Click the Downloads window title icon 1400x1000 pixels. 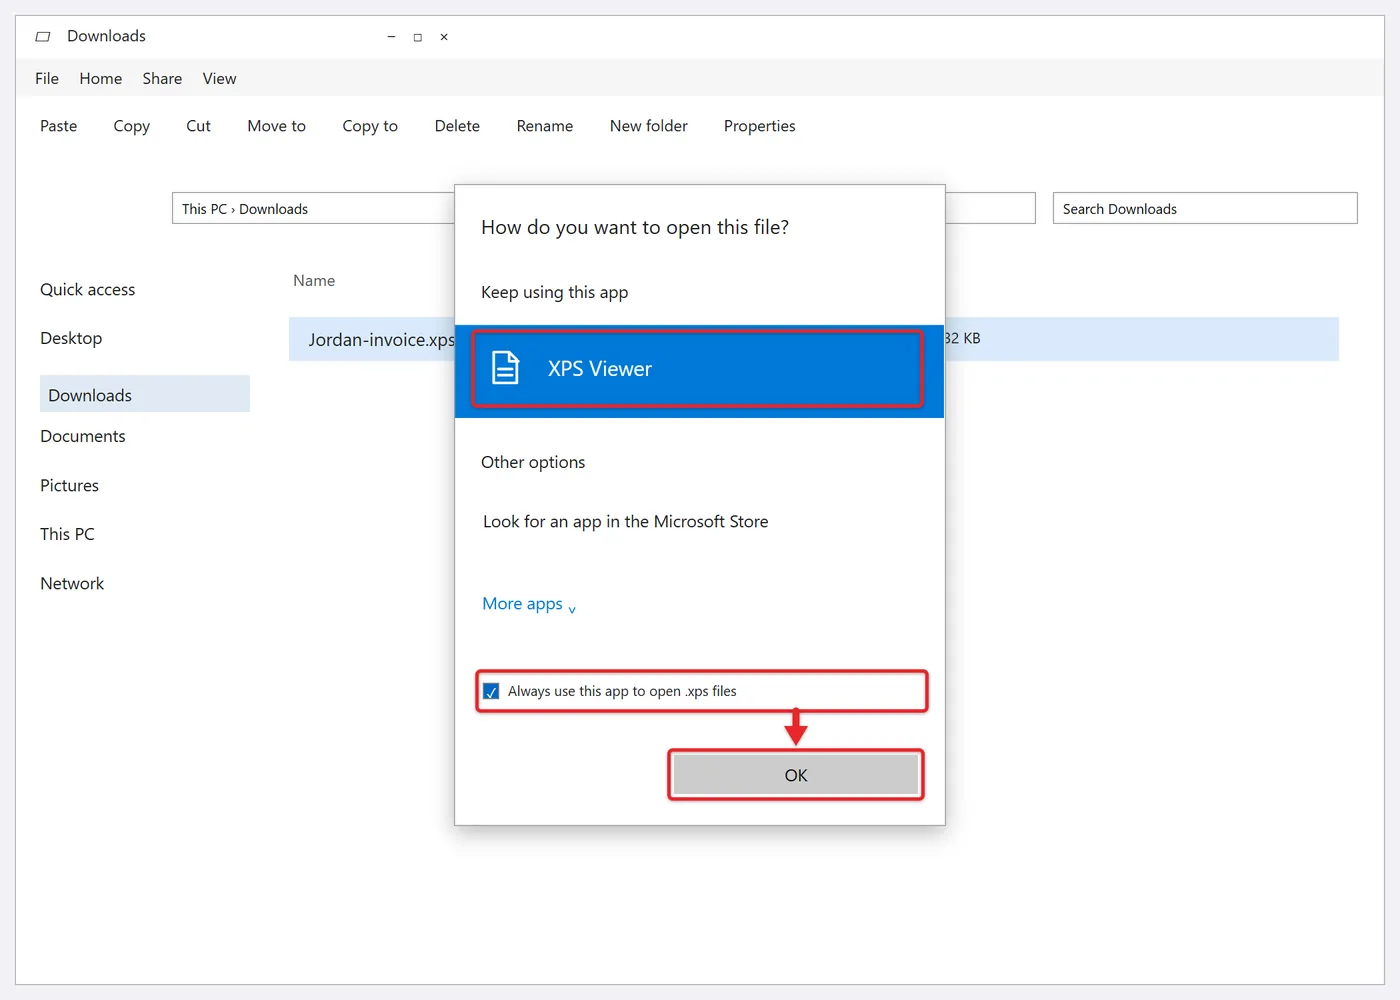click(43, 37)
